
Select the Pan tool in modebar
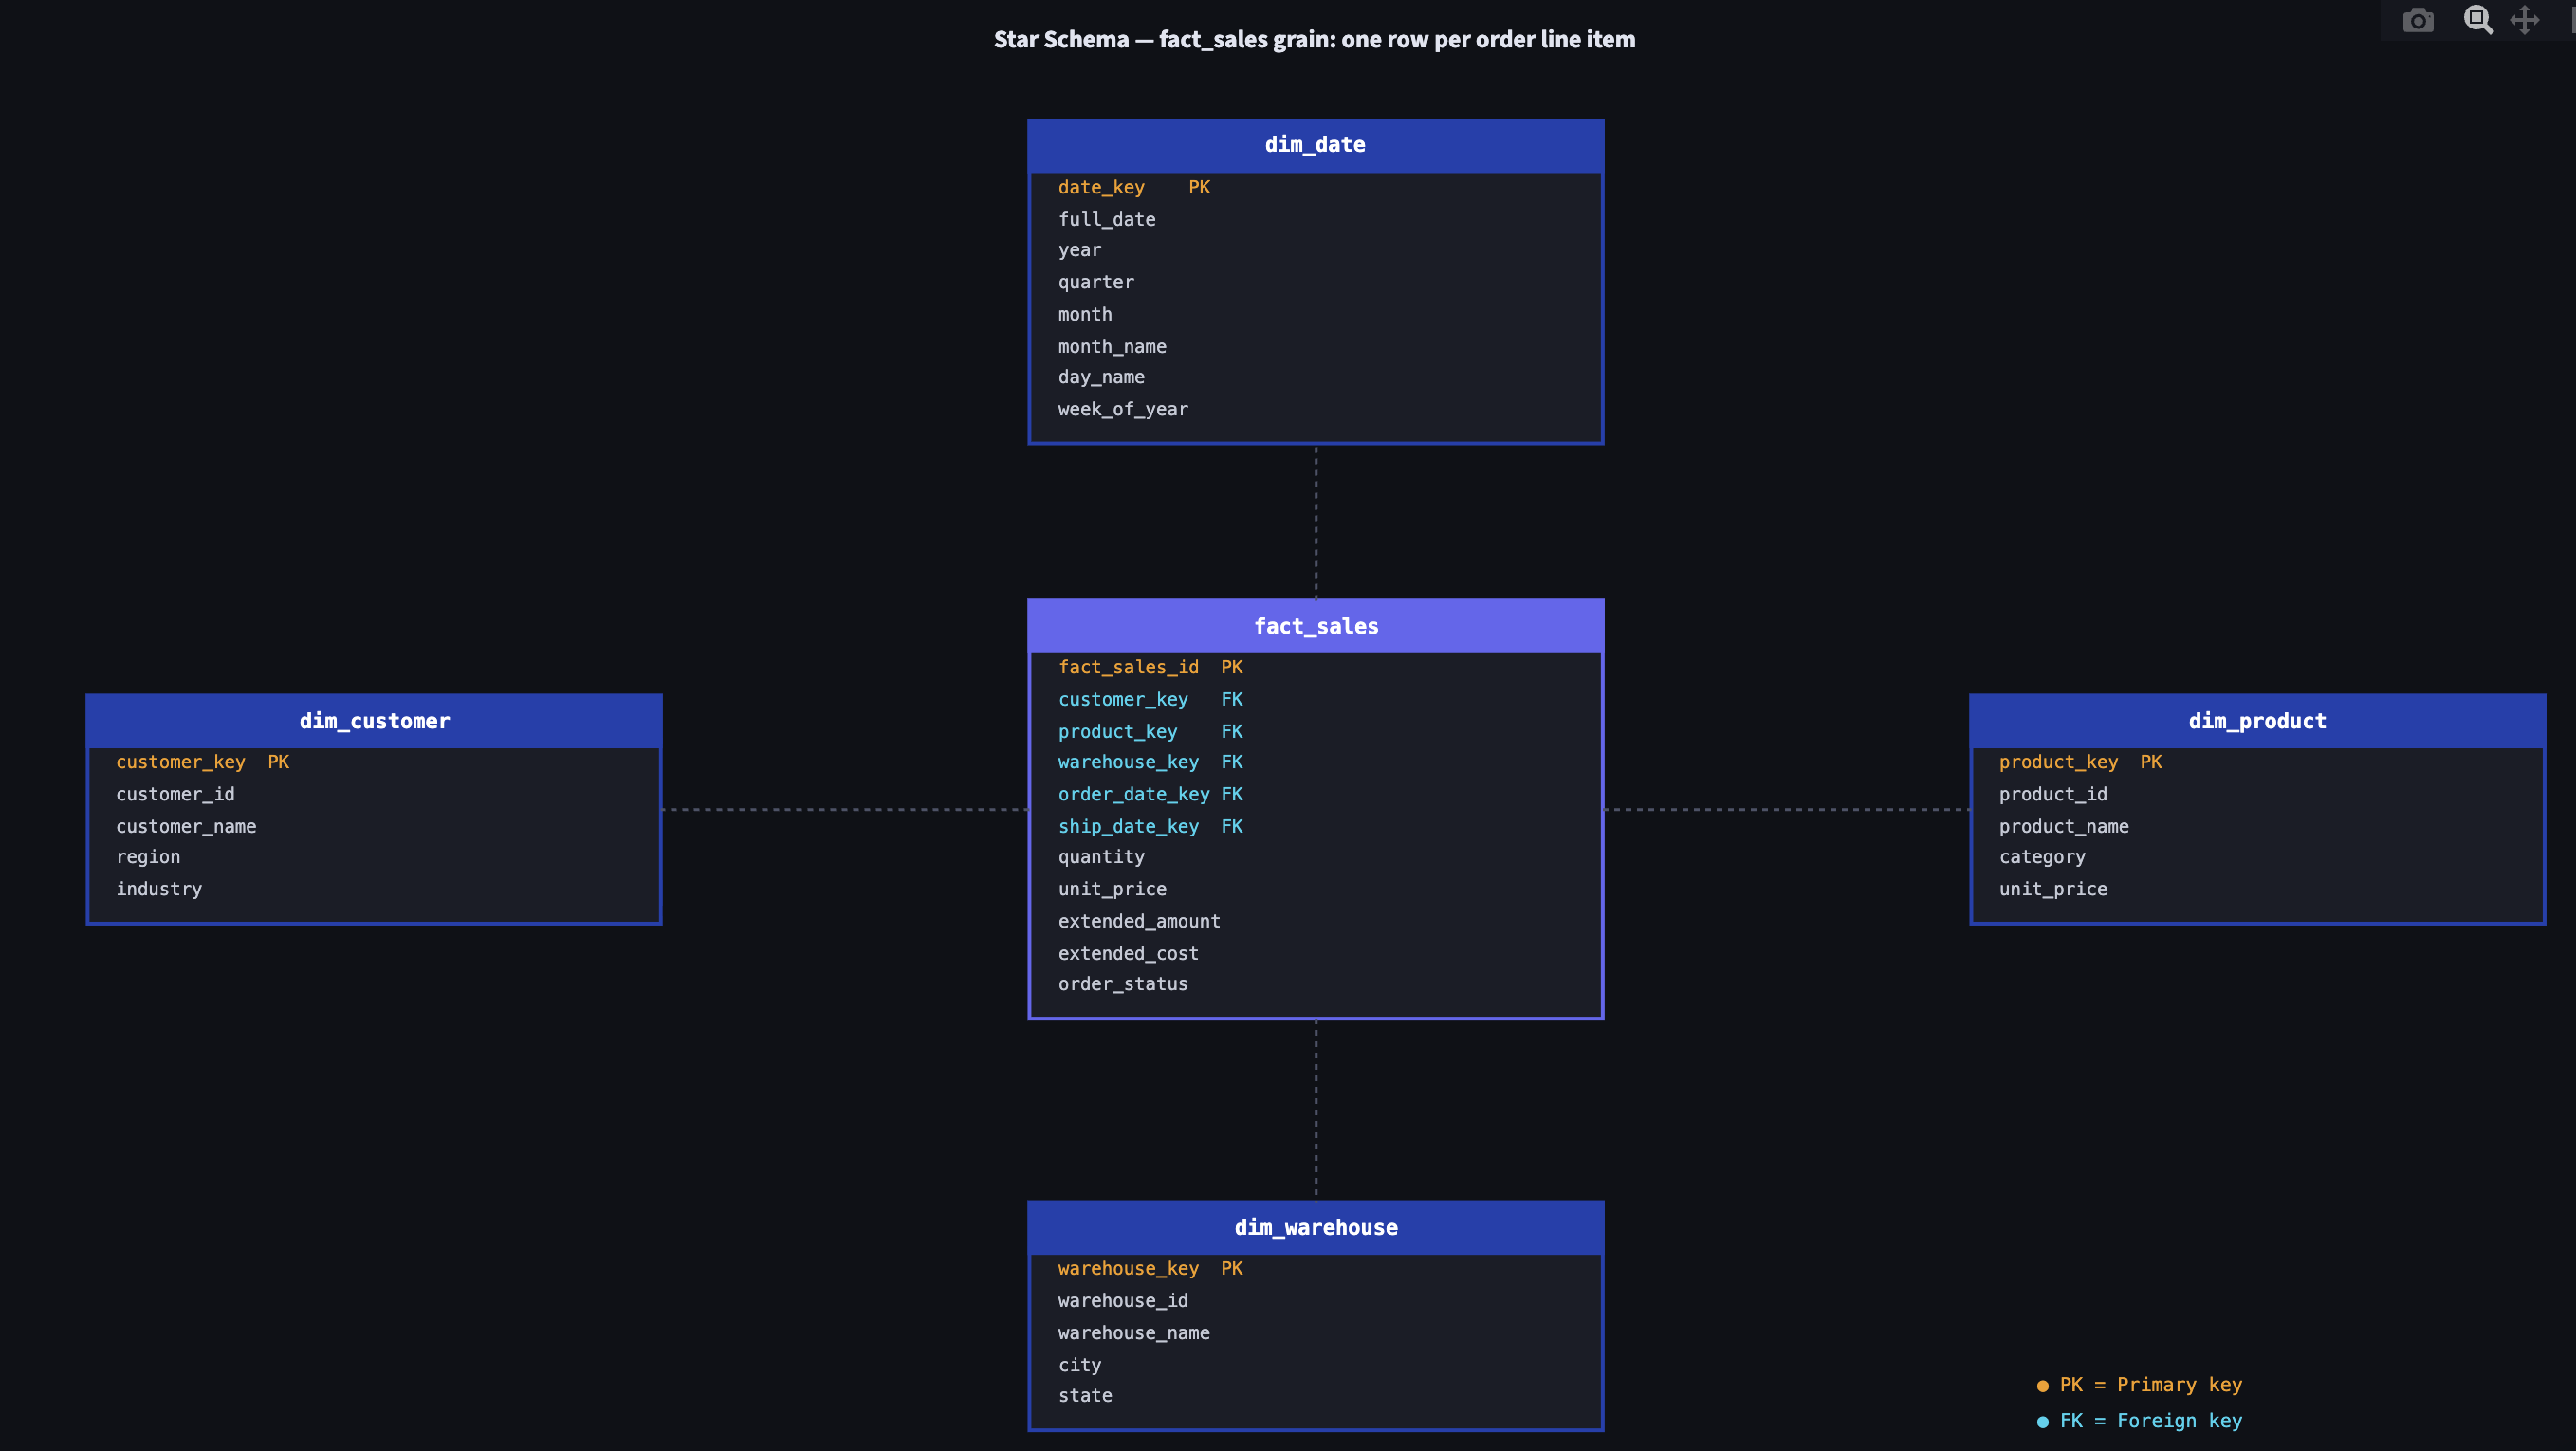pos(2525,20)
